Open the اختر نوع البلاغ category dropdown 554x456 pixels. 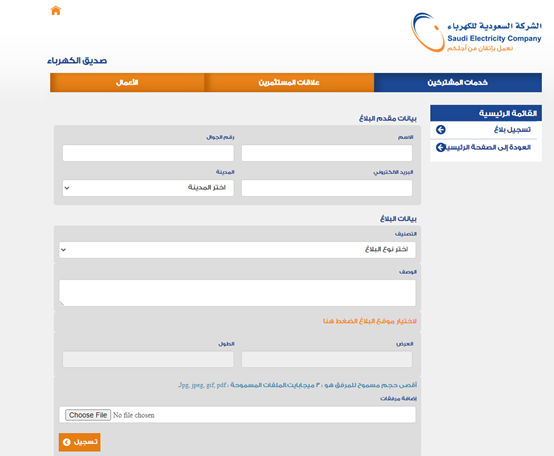(237, 250)
